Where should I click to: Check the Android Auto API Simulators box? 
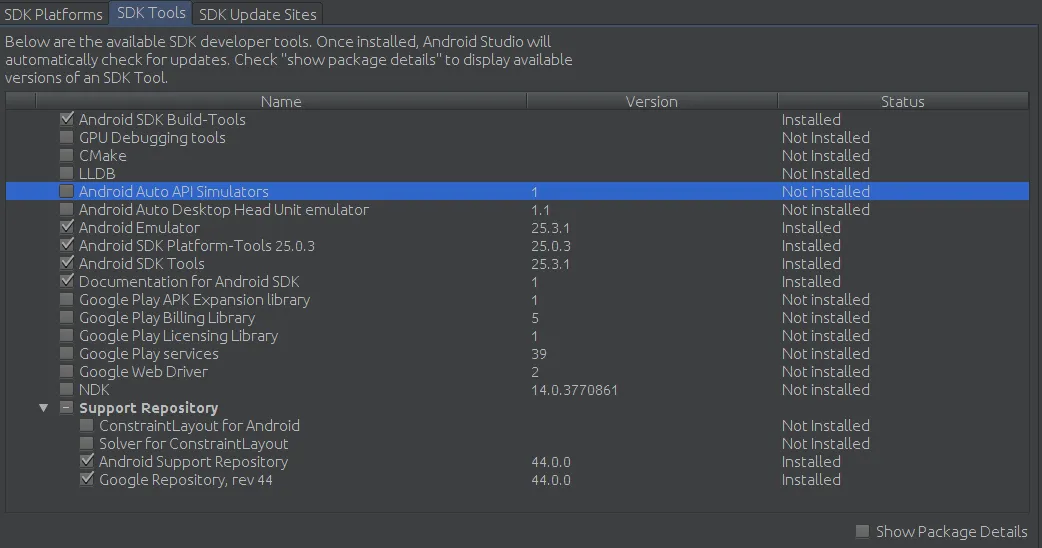[x=67, y=192]
